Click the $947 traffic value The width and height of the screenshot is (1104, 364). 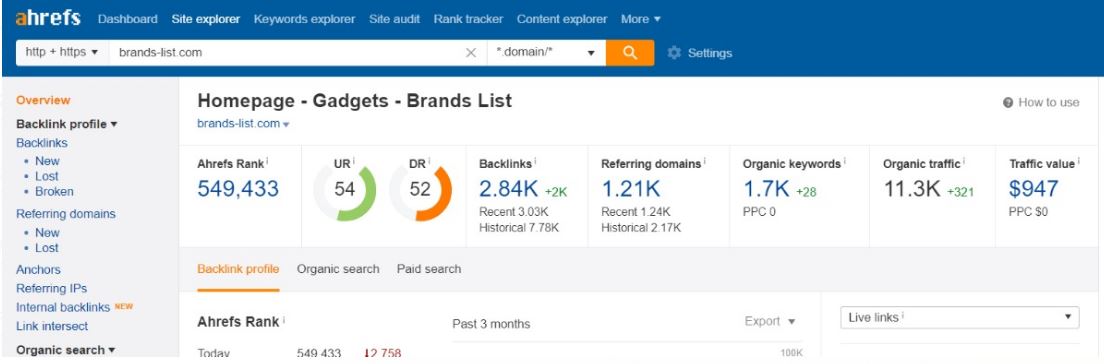tap(1033, 189)
